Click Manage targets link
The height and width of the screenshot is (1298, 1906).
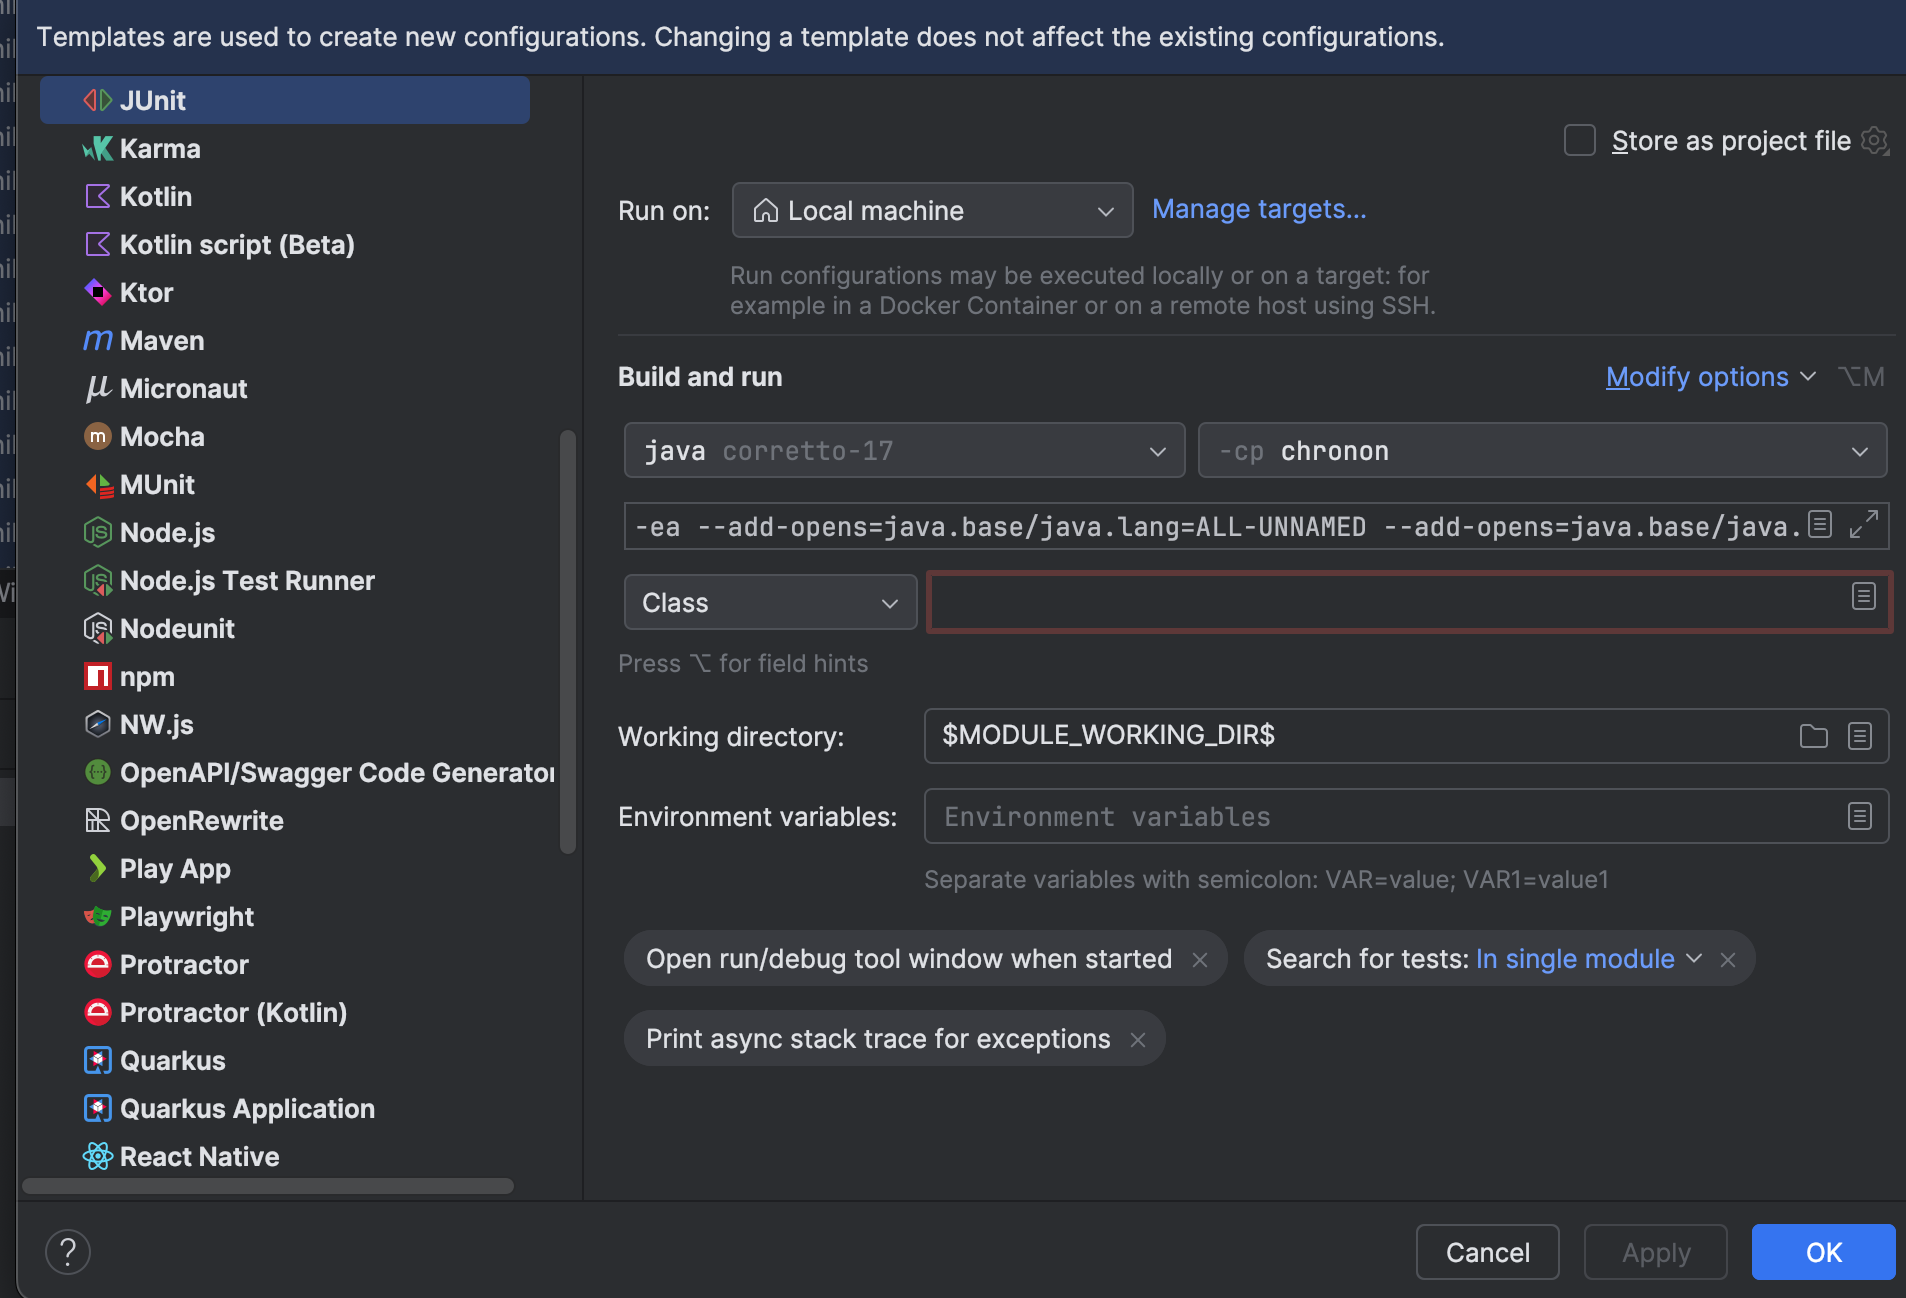coord(1258,209)
